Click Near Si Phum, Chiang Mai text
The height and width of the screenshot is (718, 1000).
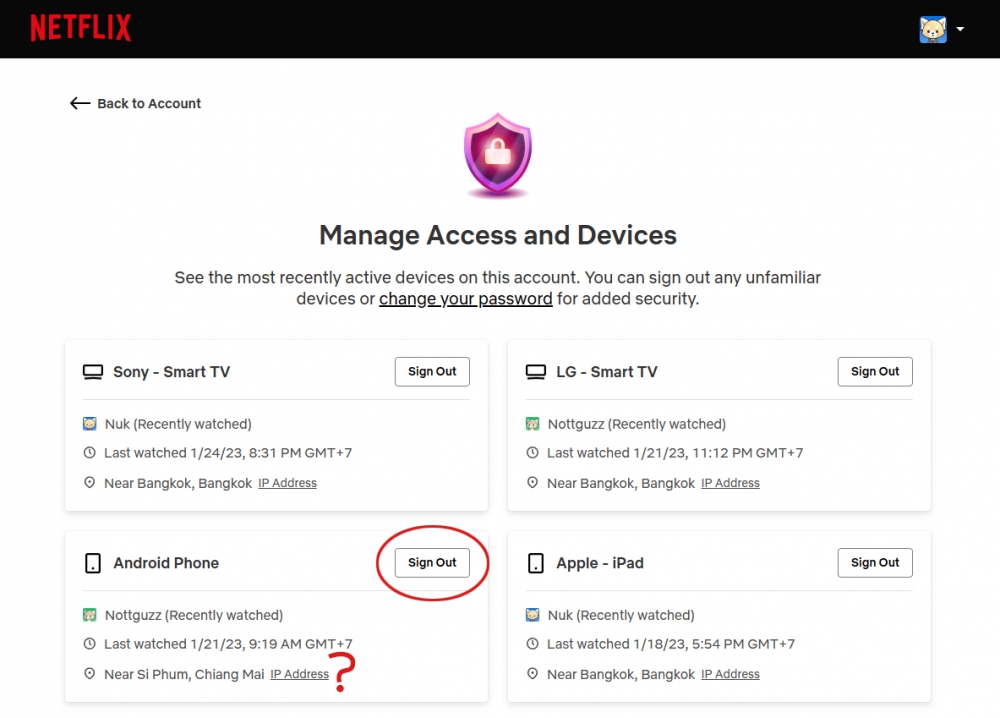[184, 675]
